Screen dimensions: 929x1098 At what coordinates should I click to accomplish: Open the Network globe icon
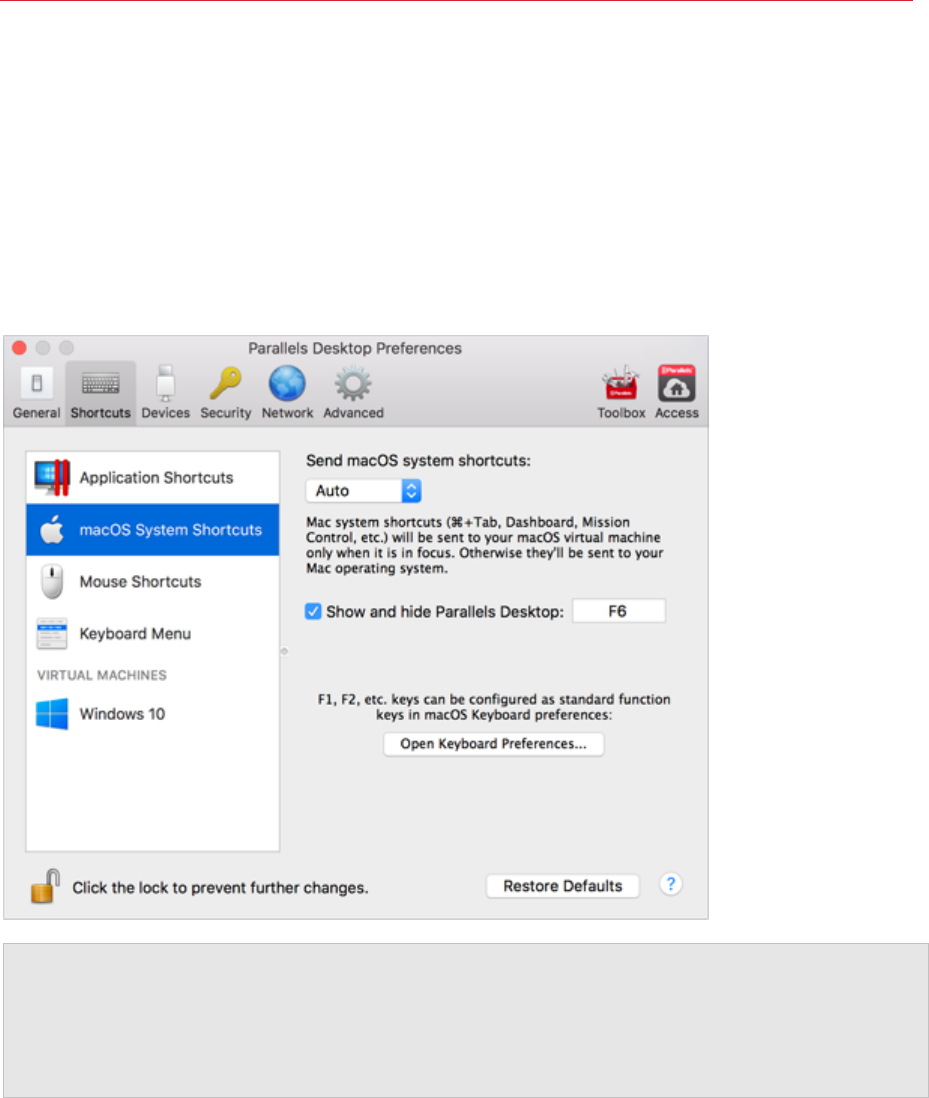[287, 384]
